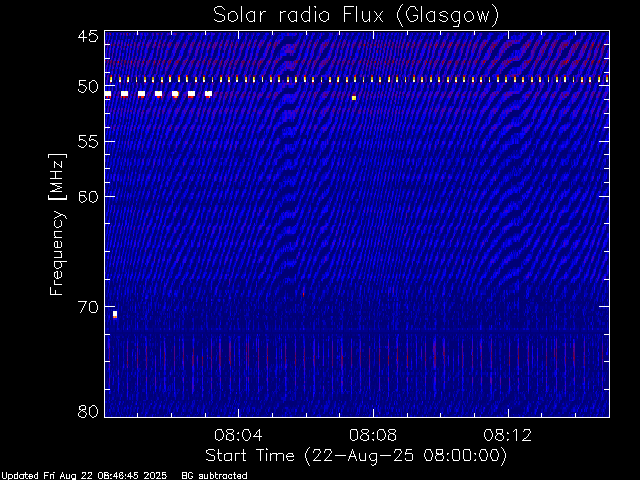This screenshot has height=480, width=640.
Task: Click the 'Updated Fri Aug 22' timestamp text
Action: 84,476
